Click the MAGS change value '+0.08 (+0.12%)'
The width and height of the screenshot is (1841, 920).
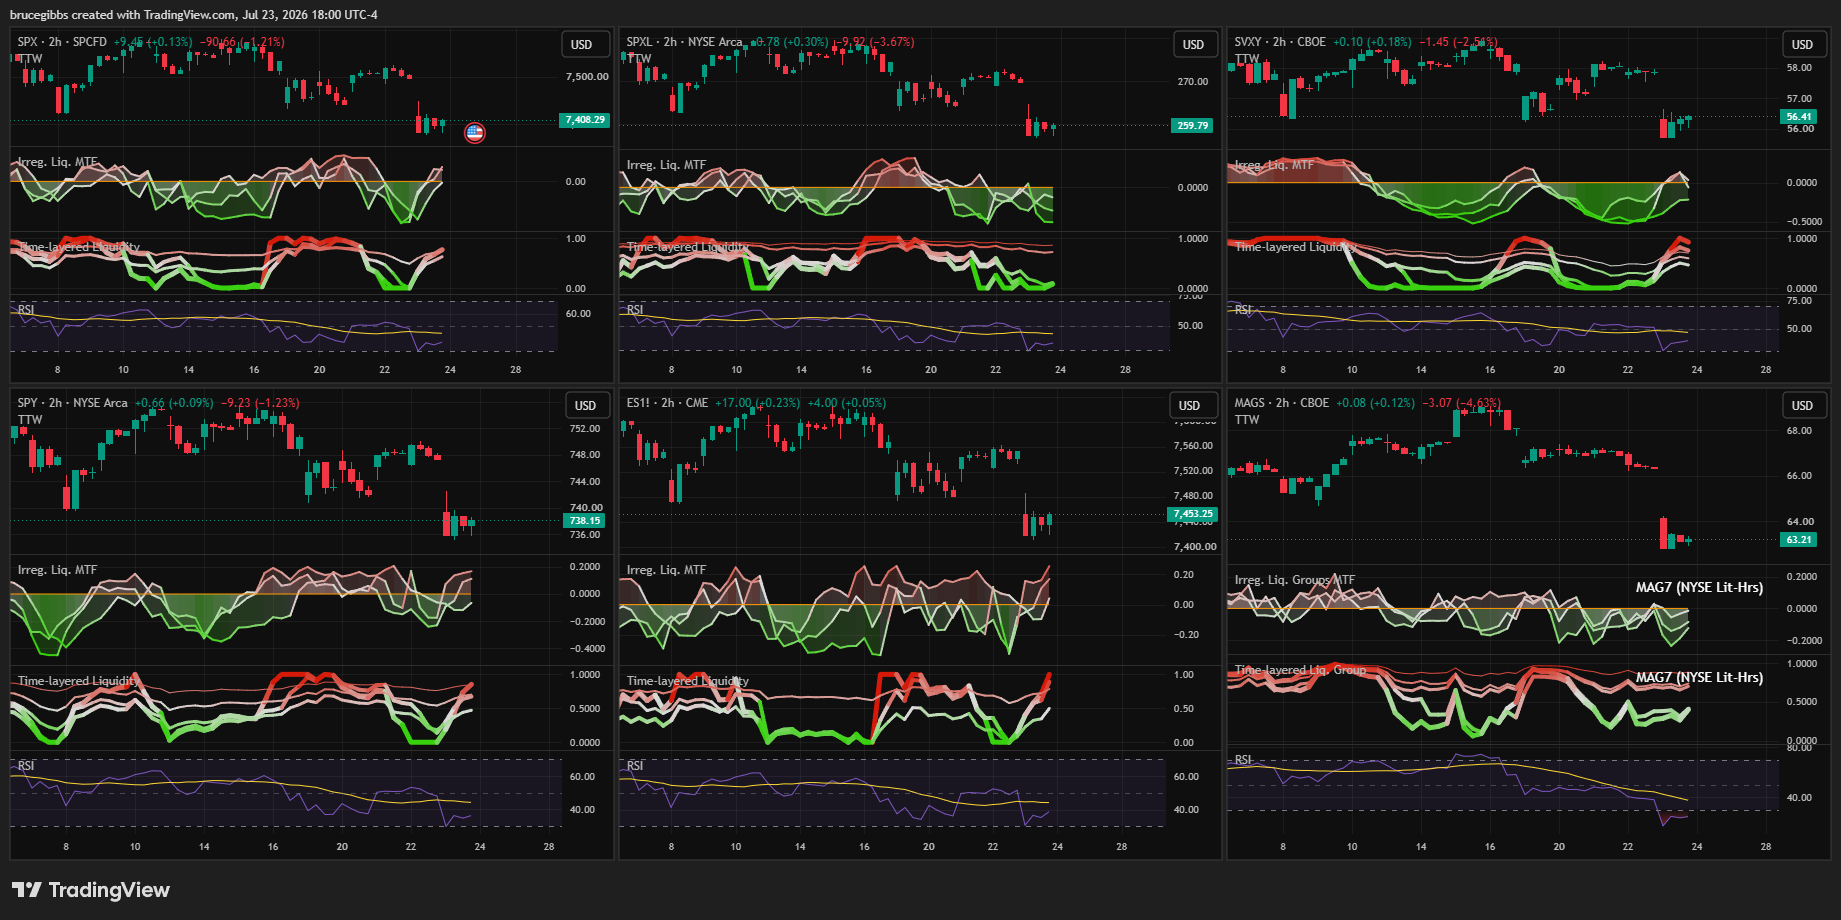pyautogui.click(x=1376, y=403)
